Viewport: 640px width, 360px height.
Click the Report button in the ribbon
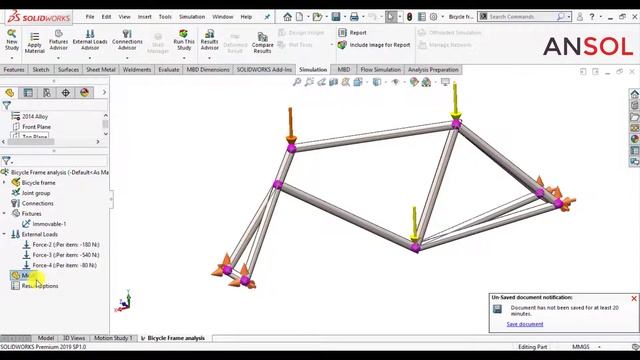coord(352,32)
